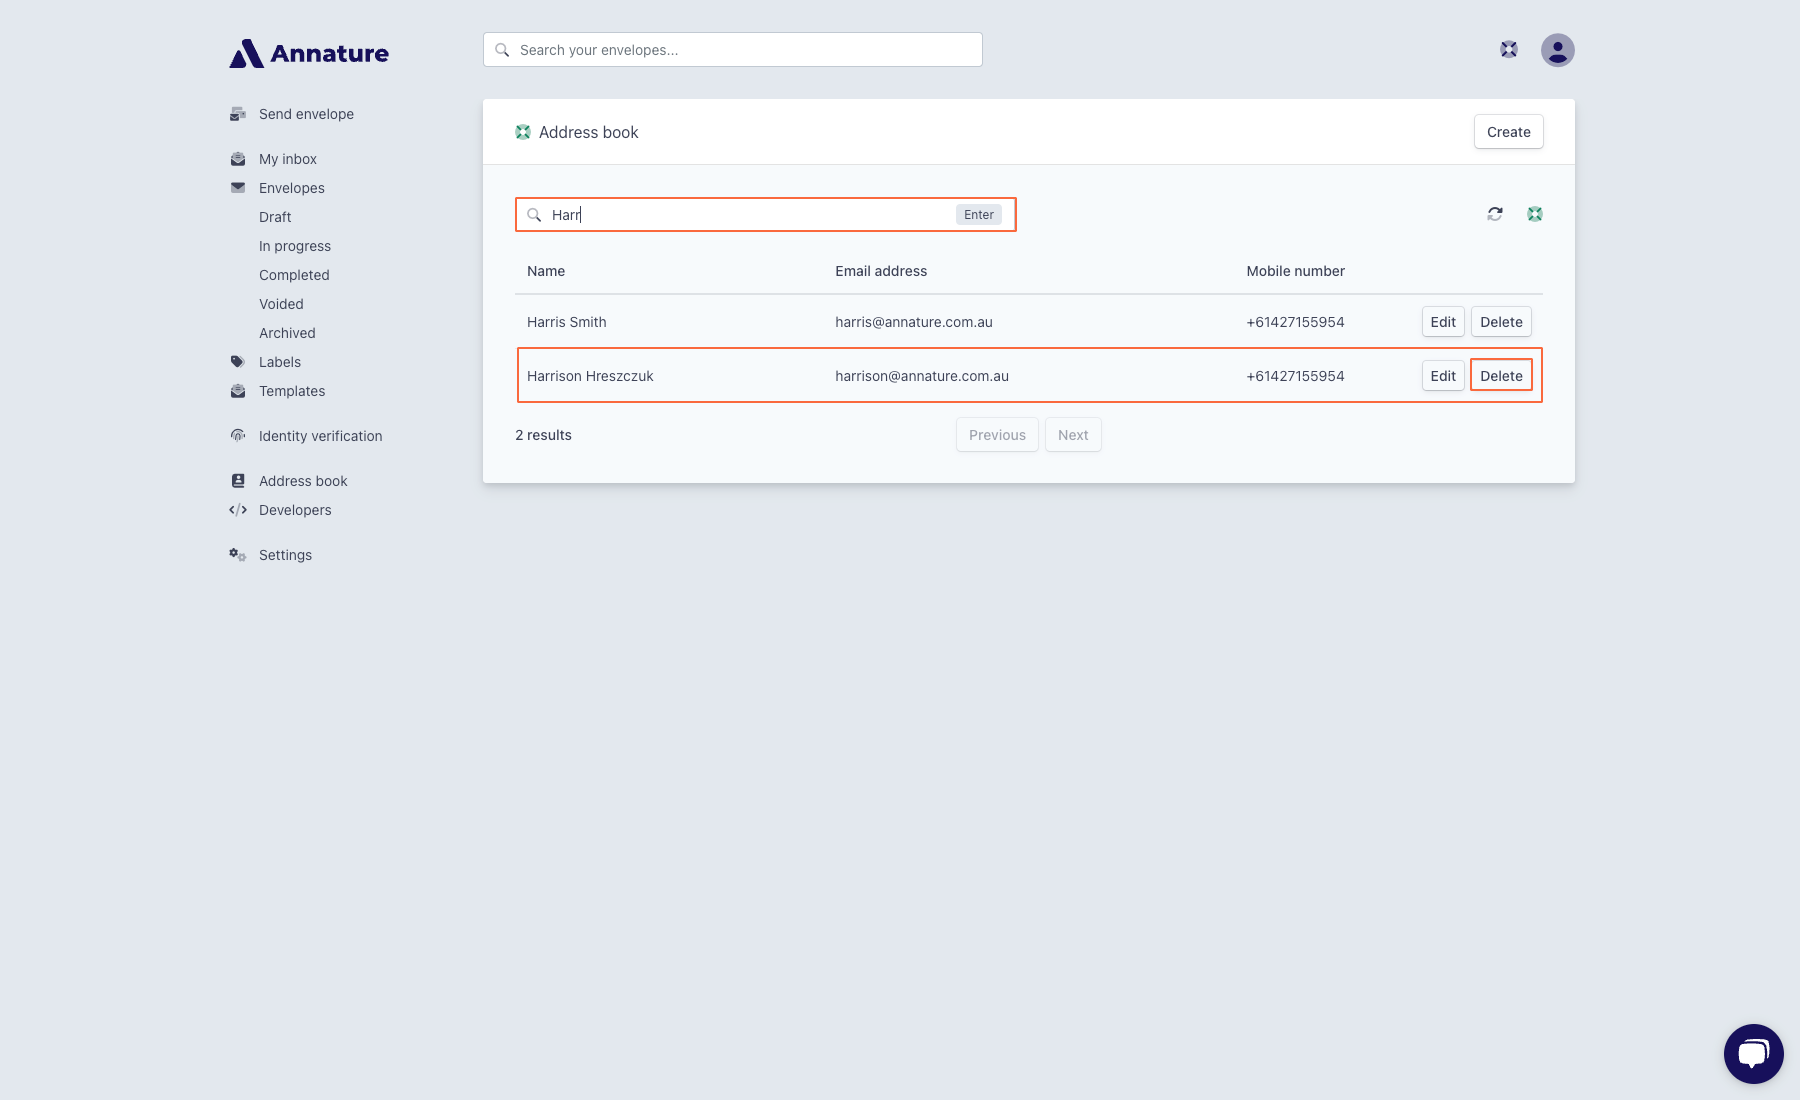The height and width of the screenshot is (1100, 1800).
Task: Click the Next page button
Action: click(1073, 435)
